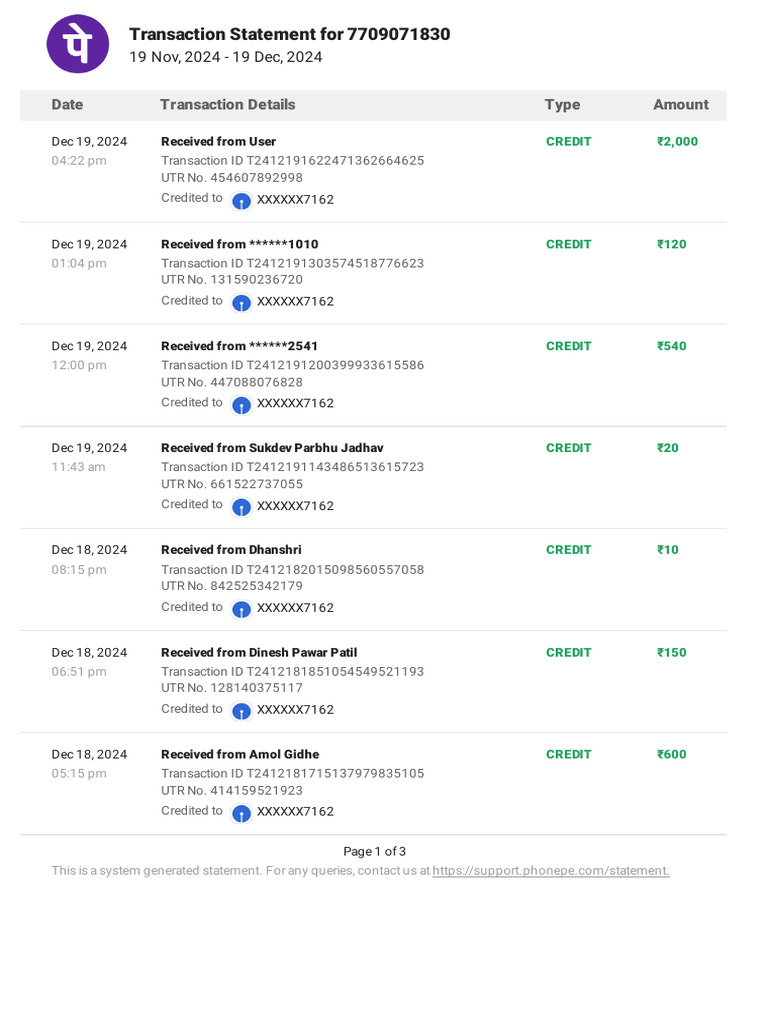Image resolution: width=768 pixels, height=1024 pixels.
Task: Open the support.phonepe.com/statement link
Action: pos(550,871)
